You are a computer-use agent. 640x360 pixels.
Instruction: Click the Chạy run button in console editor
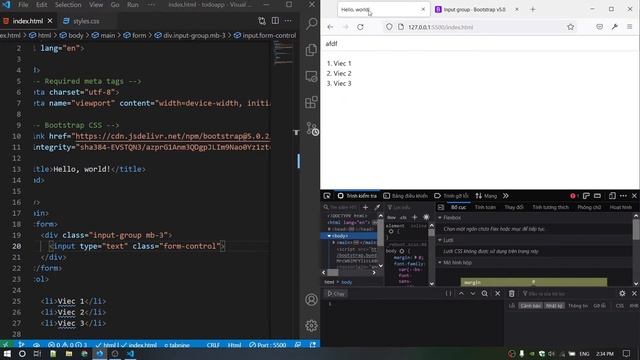pyautogui.click(x=336, y=293)
